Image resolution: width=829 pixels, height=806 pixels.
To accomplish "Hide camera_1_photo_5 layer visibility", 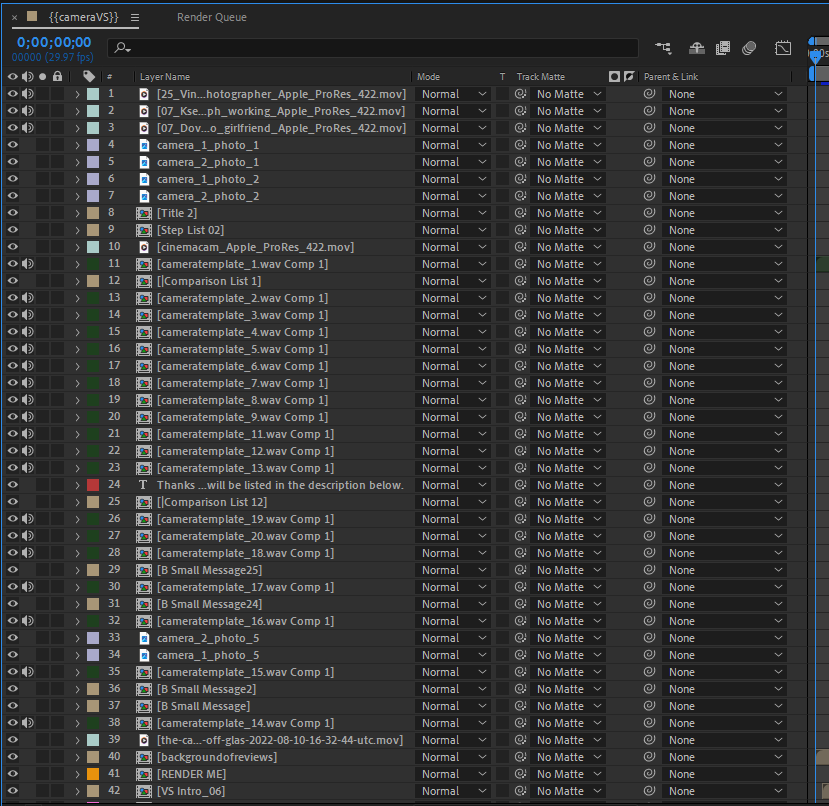I will tap(13, 655).
